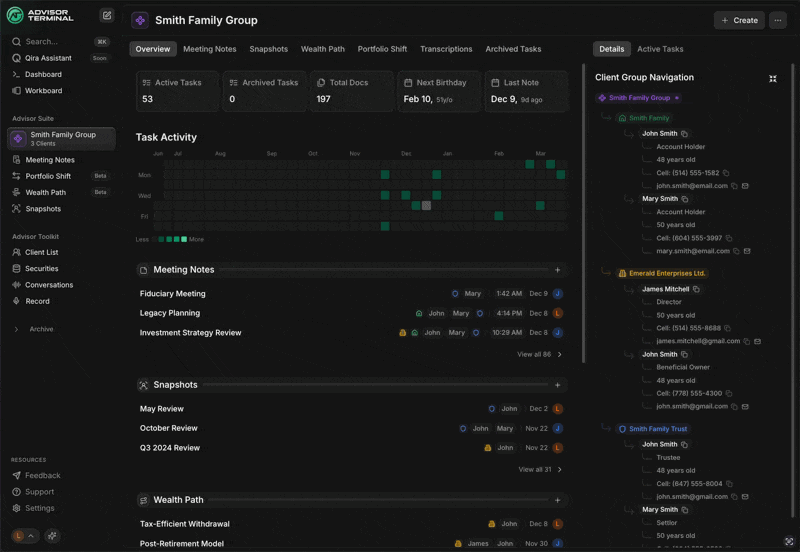This screenshot has height=552, width=800.
Task: Add a new Snapshot with plus
Action: 558,385
